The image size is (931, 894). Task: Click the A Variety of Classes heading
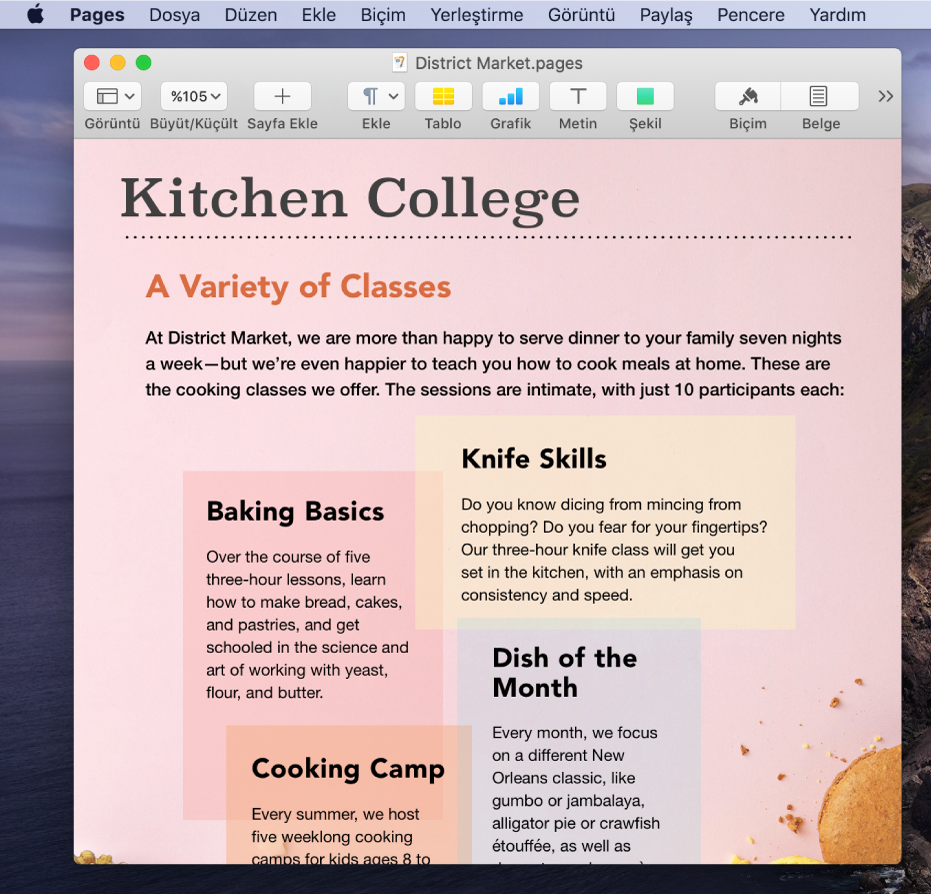[x=298, y=287]
